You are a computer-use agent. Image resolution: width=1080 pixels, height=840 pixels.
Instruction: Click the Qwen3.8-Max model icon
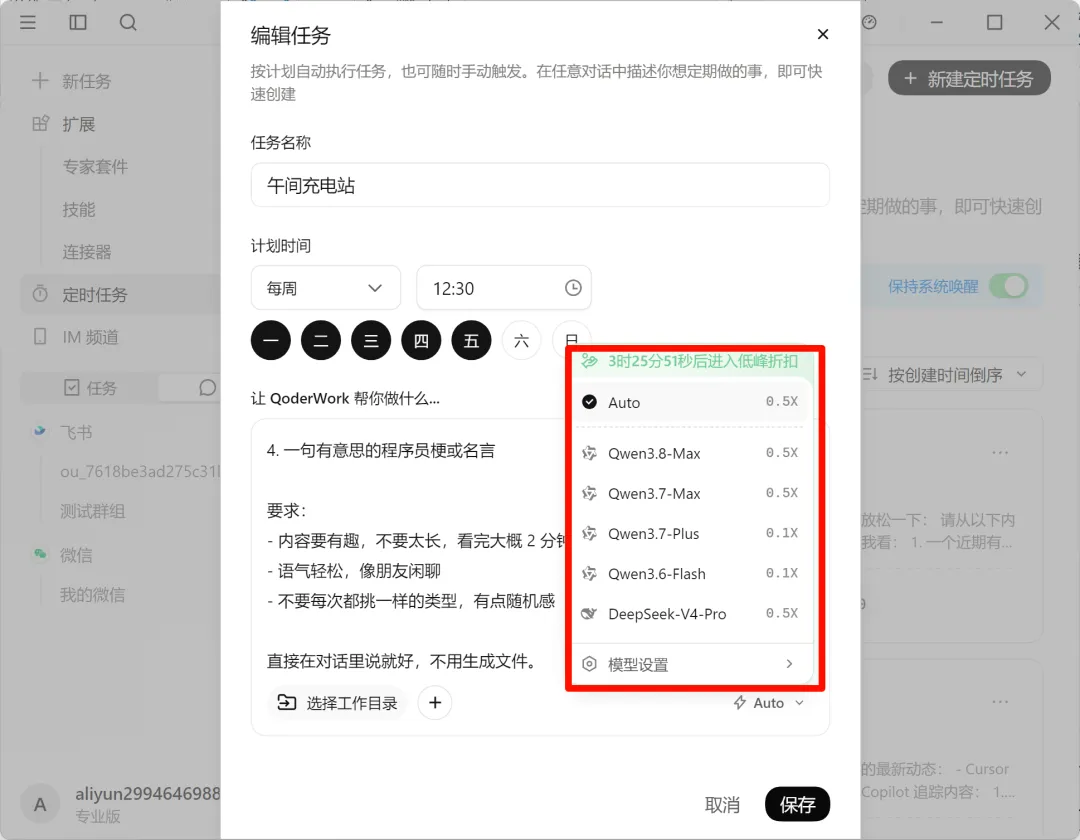click(589, 453)
